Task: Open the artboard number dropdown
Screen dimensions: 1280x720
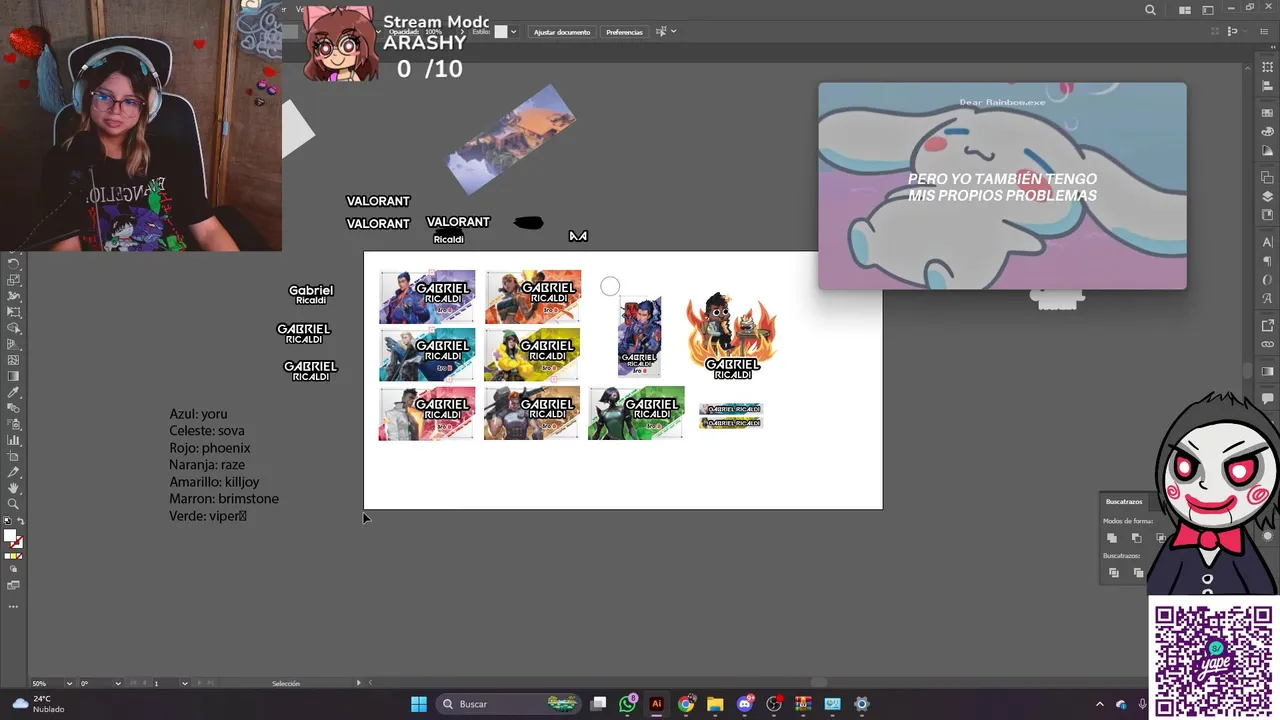Action: (184, 683)
